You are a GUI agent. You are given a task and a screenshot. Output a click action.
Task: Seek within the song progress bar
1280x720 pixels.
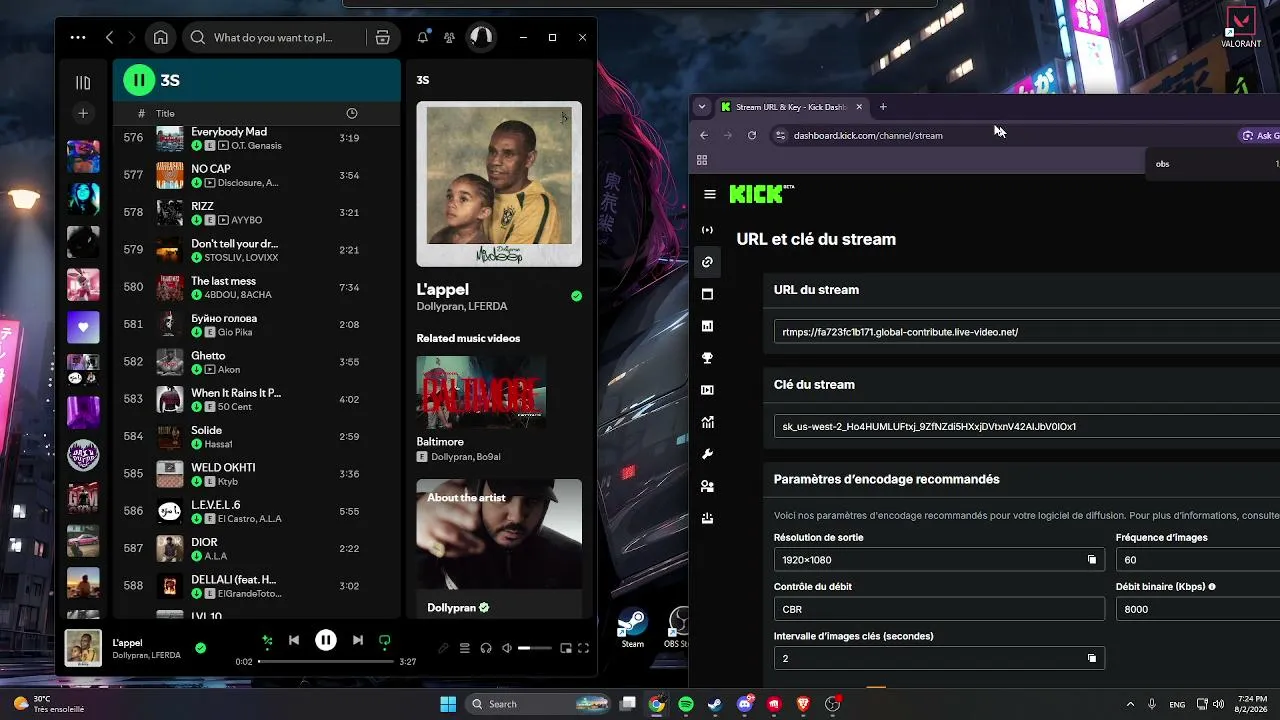[x=326, y=662]
